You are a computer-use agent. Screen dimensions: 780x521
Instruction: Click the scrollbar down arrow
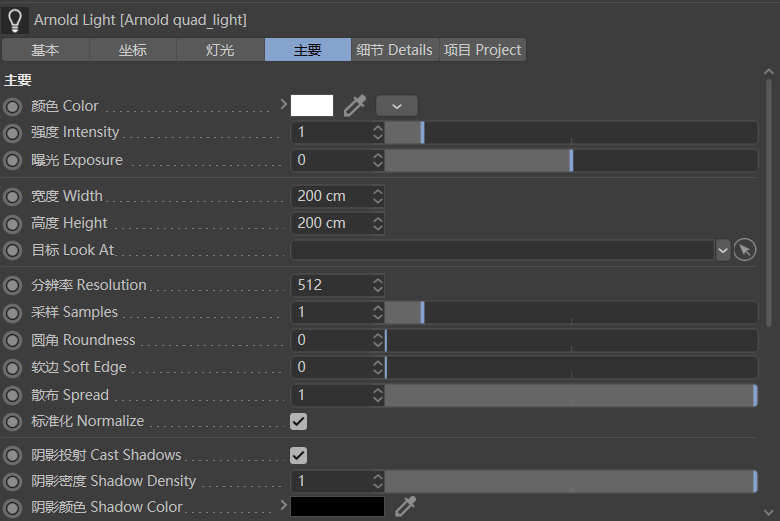pyautogui.click(x=769, y=513)
